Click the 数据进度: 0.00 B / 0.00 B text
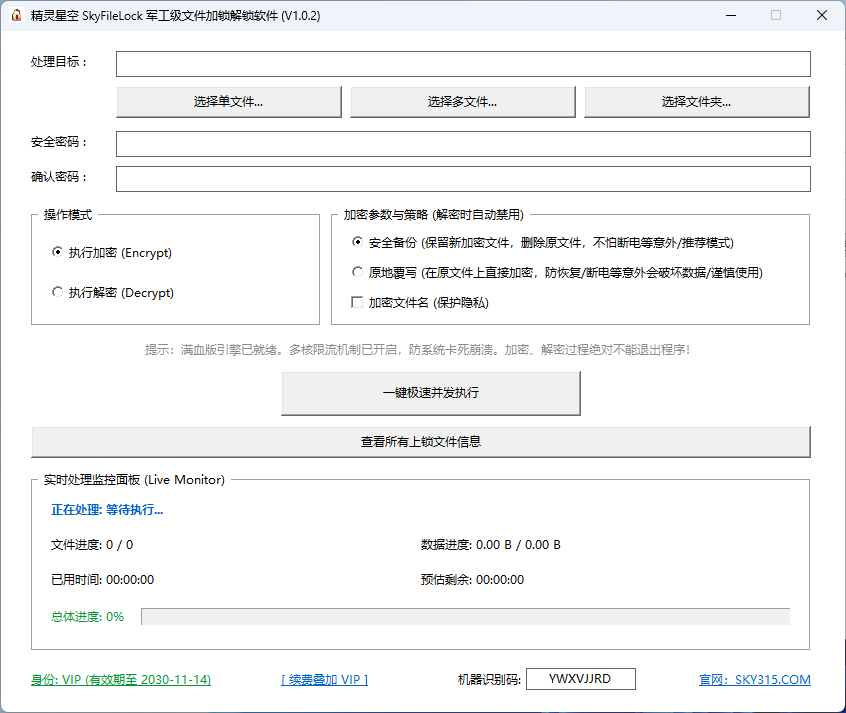This screenshot has height=713, width=846. [x=490, y=545]
